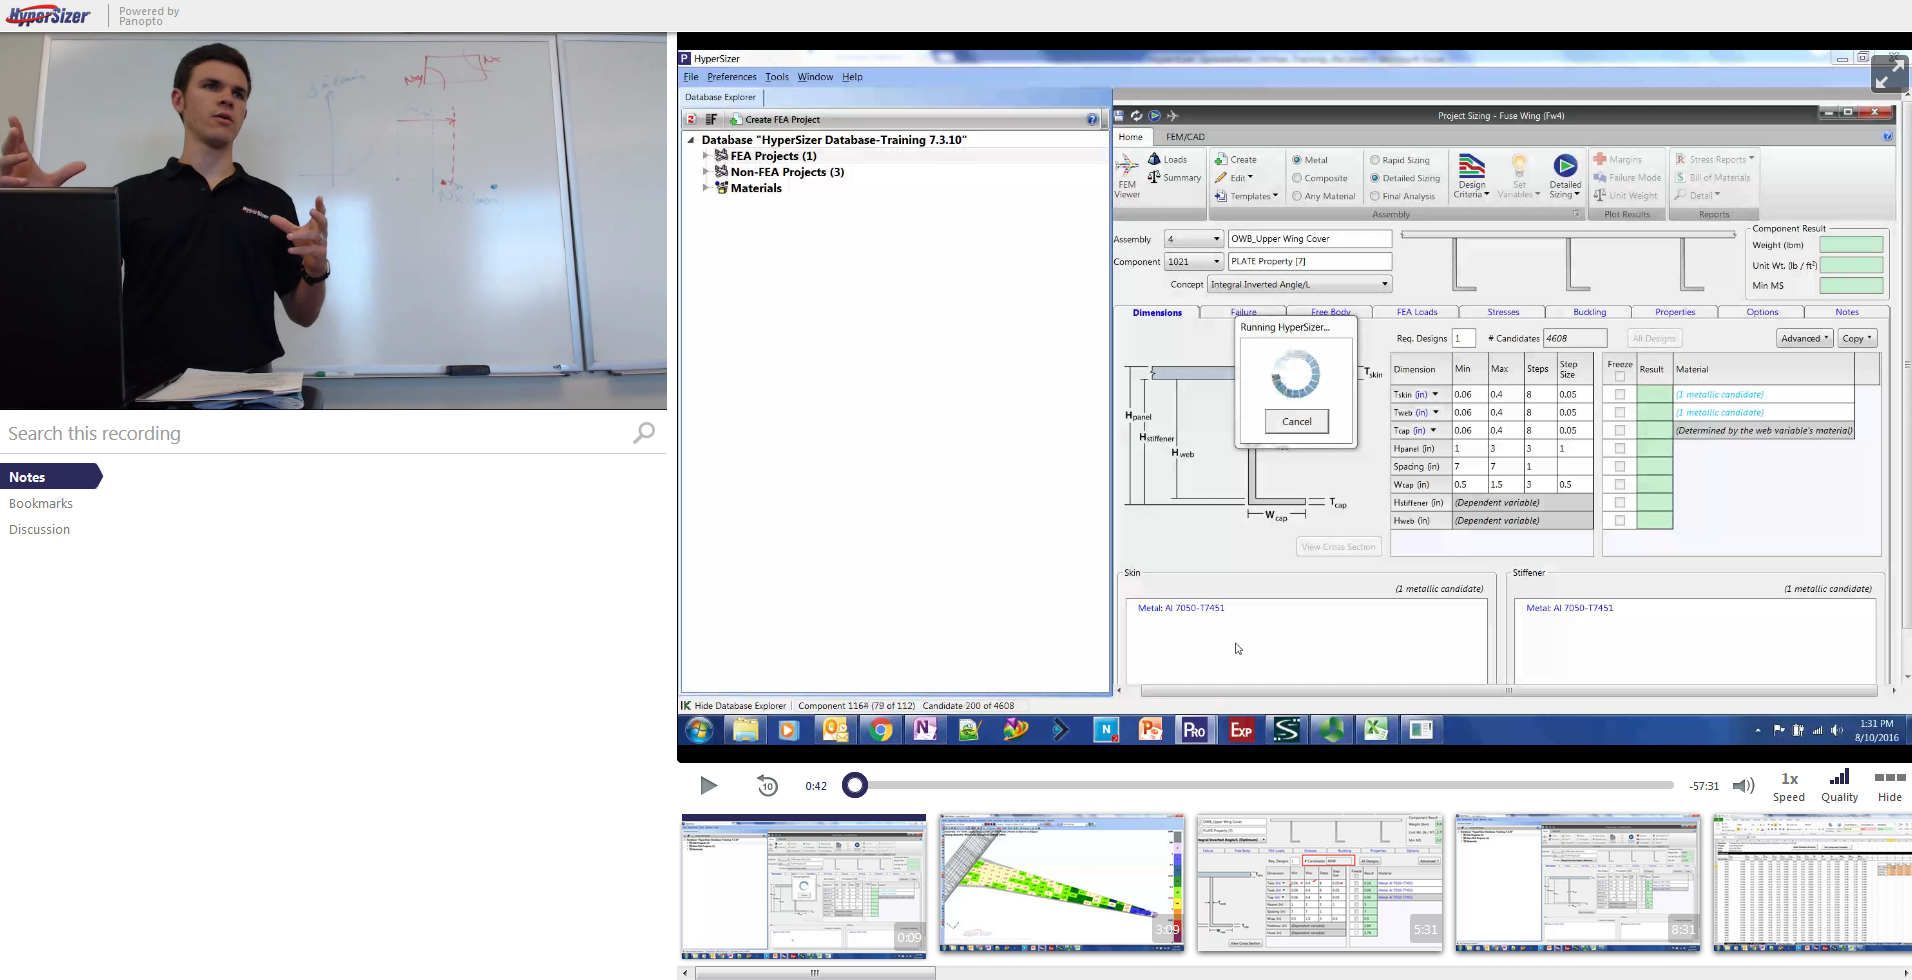Collapse the Database root tree node
The height and width of the screenshot is (980, 1912).
(x=691, y=140)
